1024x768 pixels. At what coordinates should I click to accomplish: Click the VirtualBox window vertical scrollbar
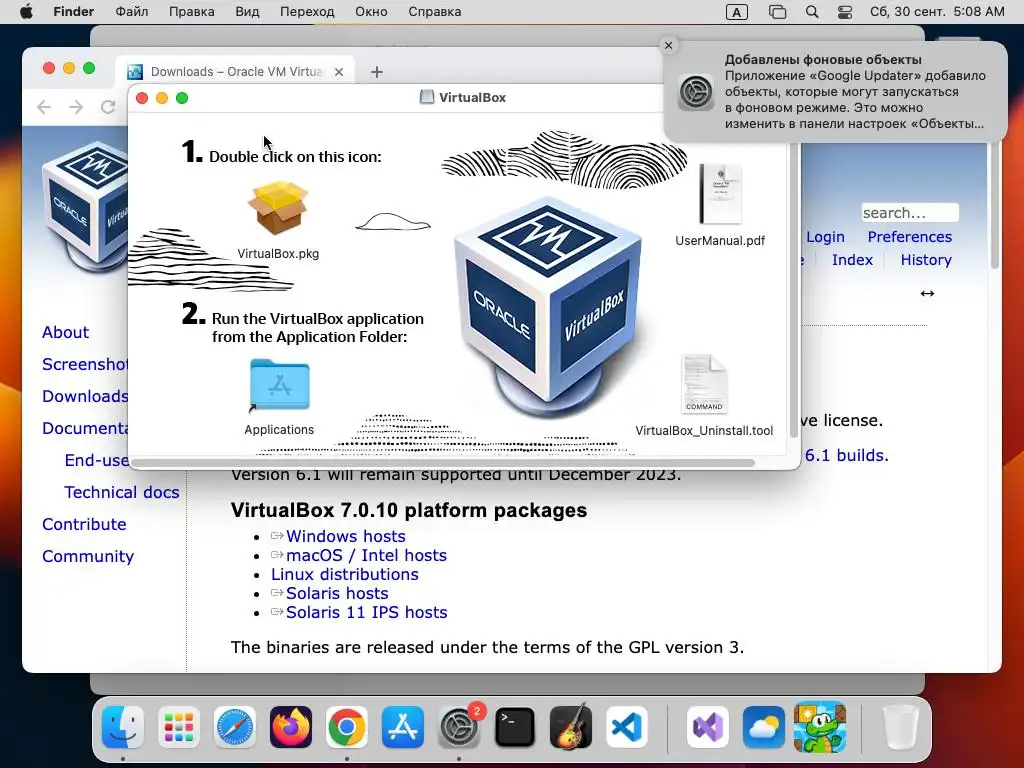tap(794, 291)
